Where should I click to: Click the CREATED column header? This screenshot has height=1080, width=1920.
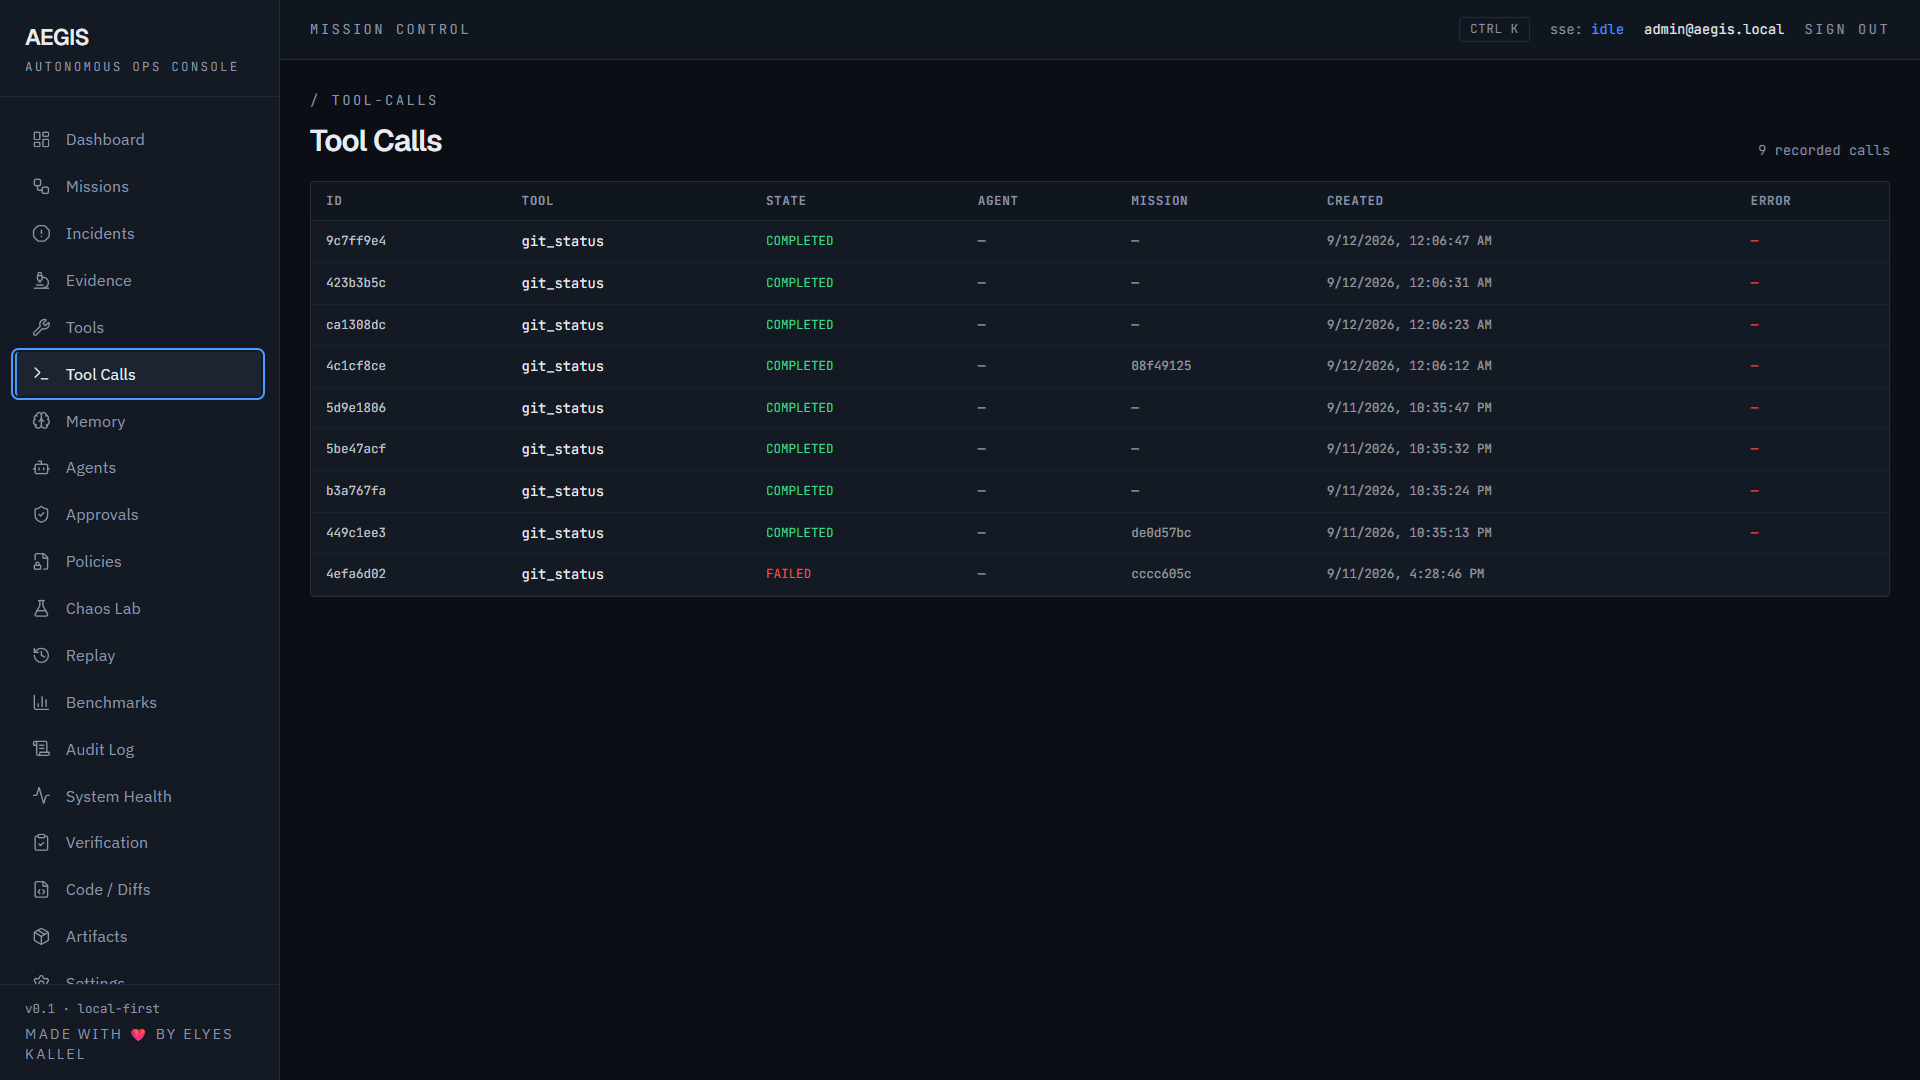1355,201
